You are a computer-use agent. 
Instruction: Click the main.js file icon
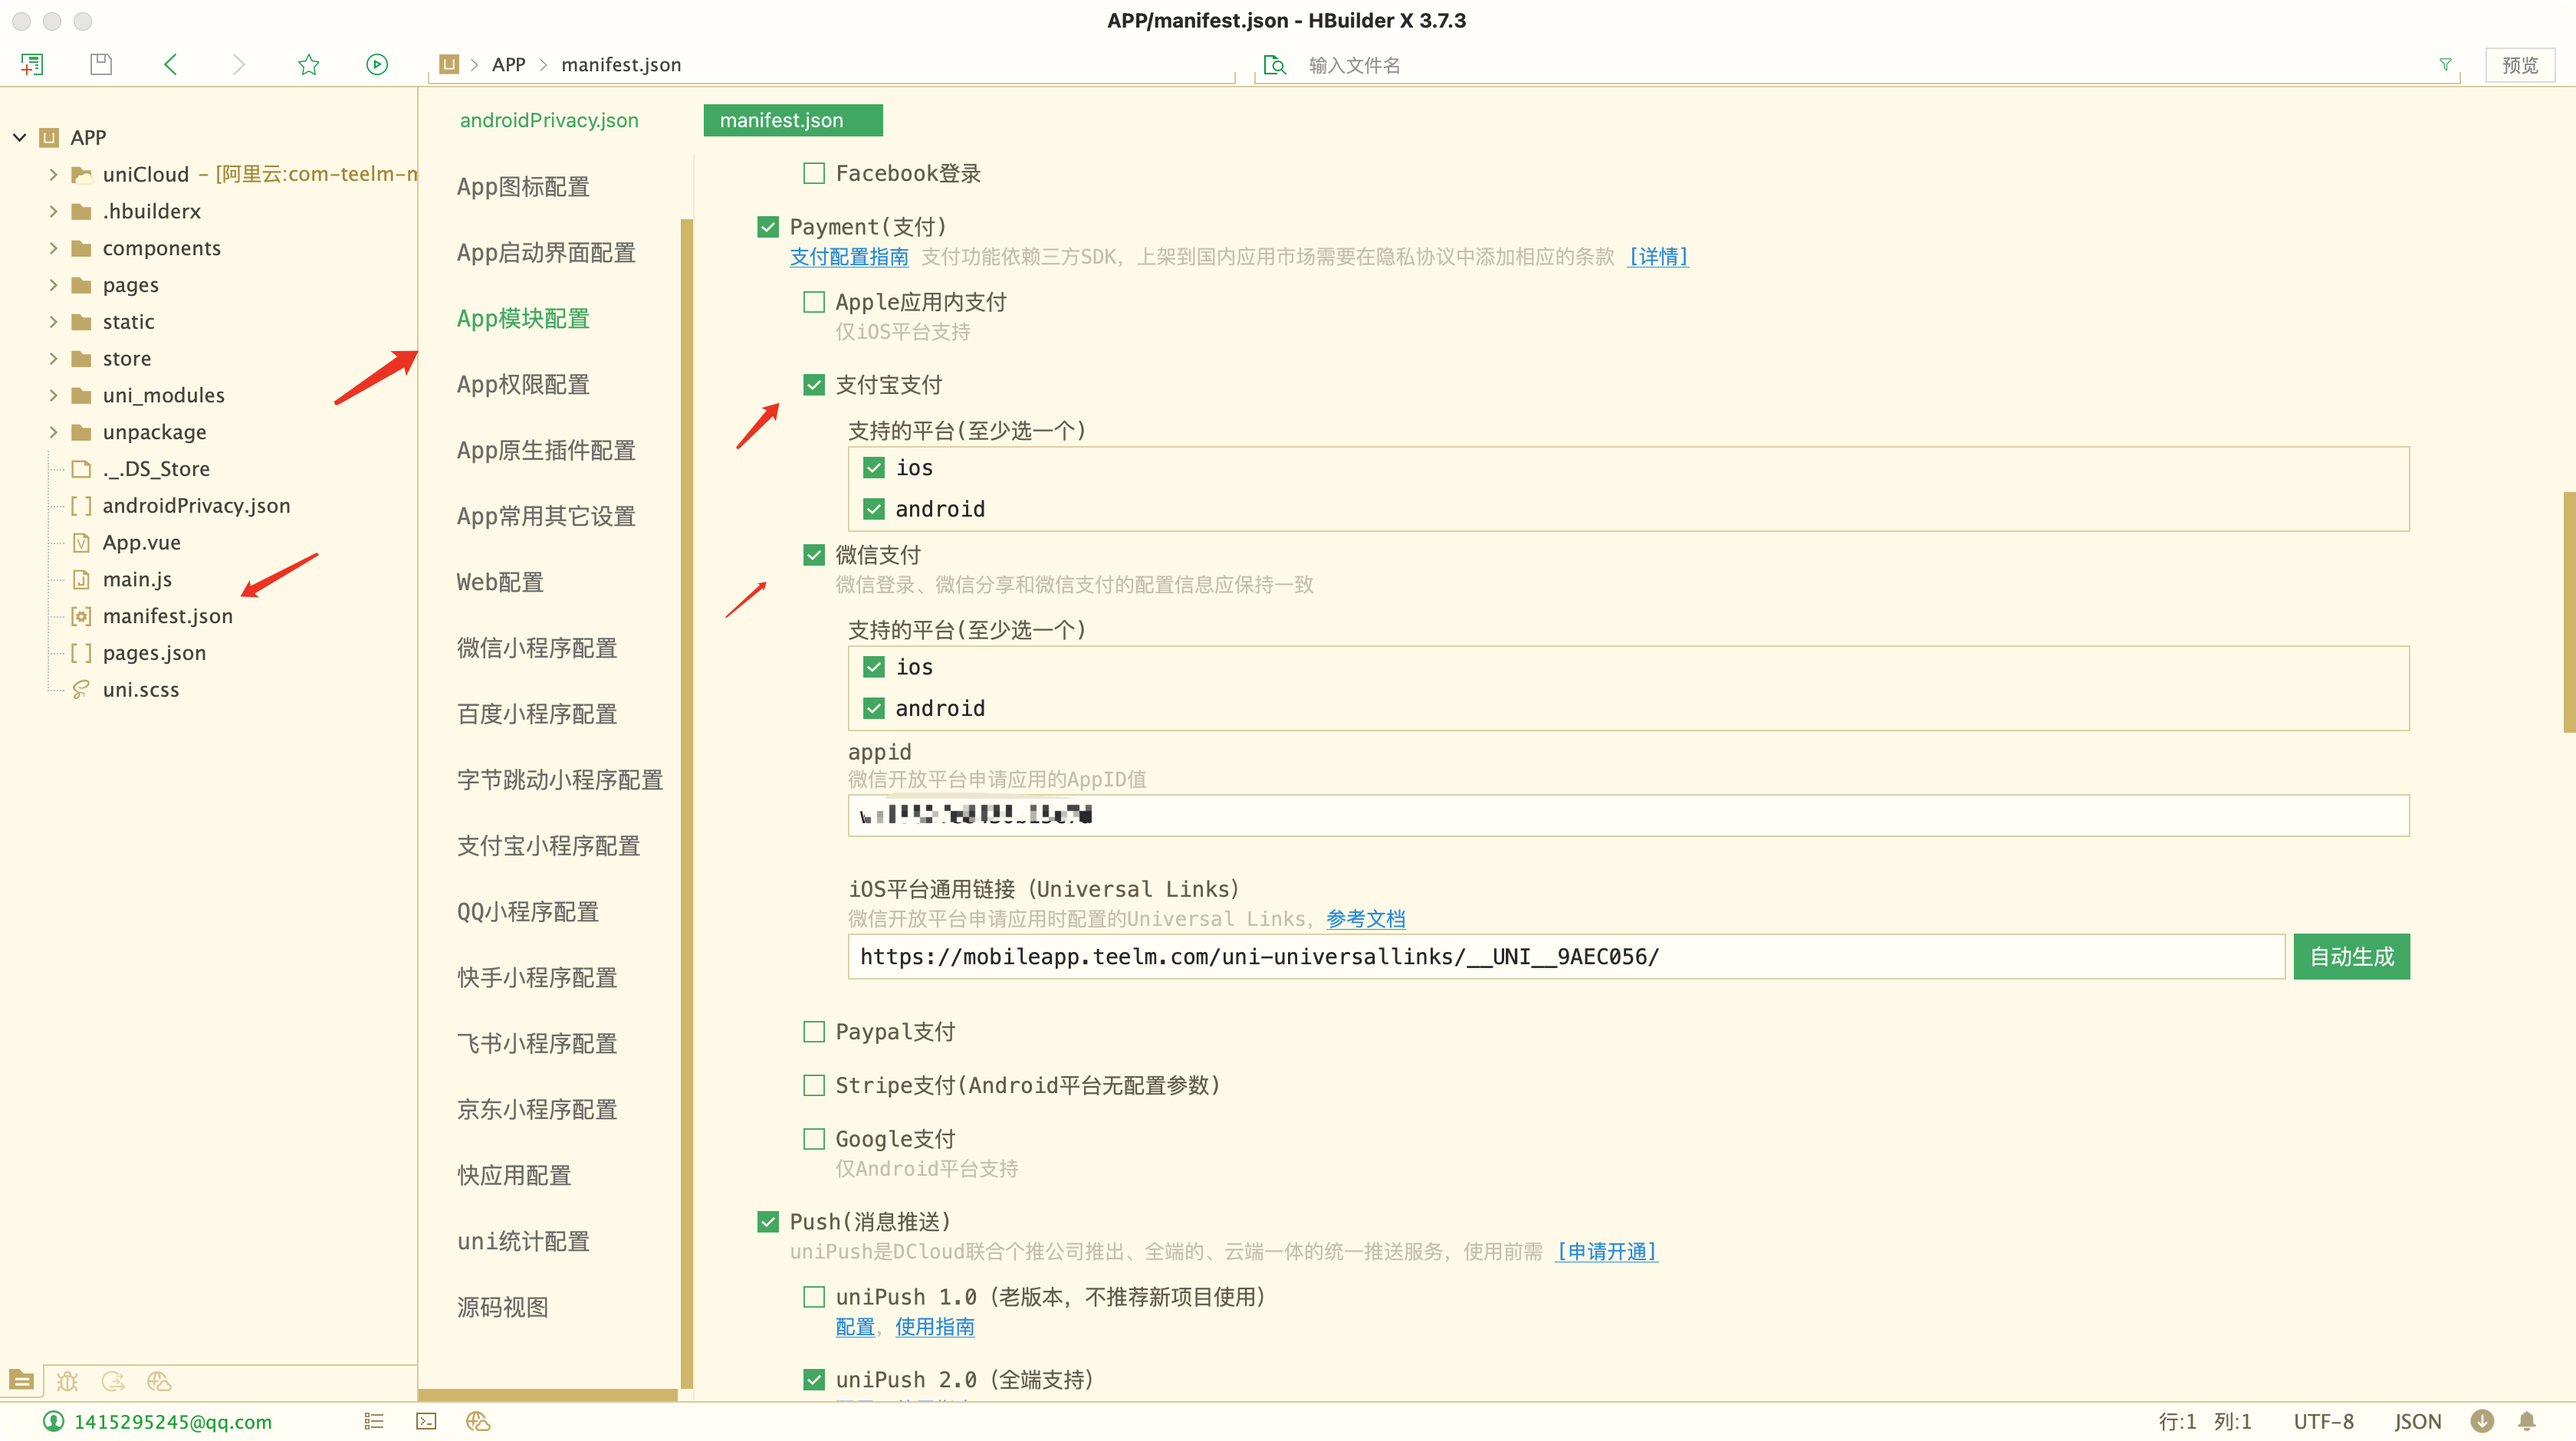tap(81, 579)
